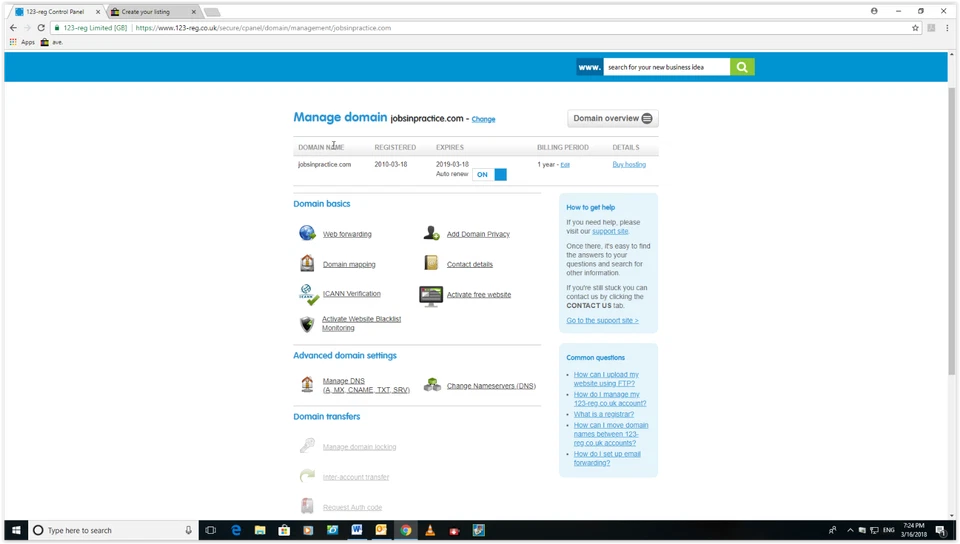This screenshot has width=960, height=544.
Task: Open Web forwarding link
Action: [347, 234]
